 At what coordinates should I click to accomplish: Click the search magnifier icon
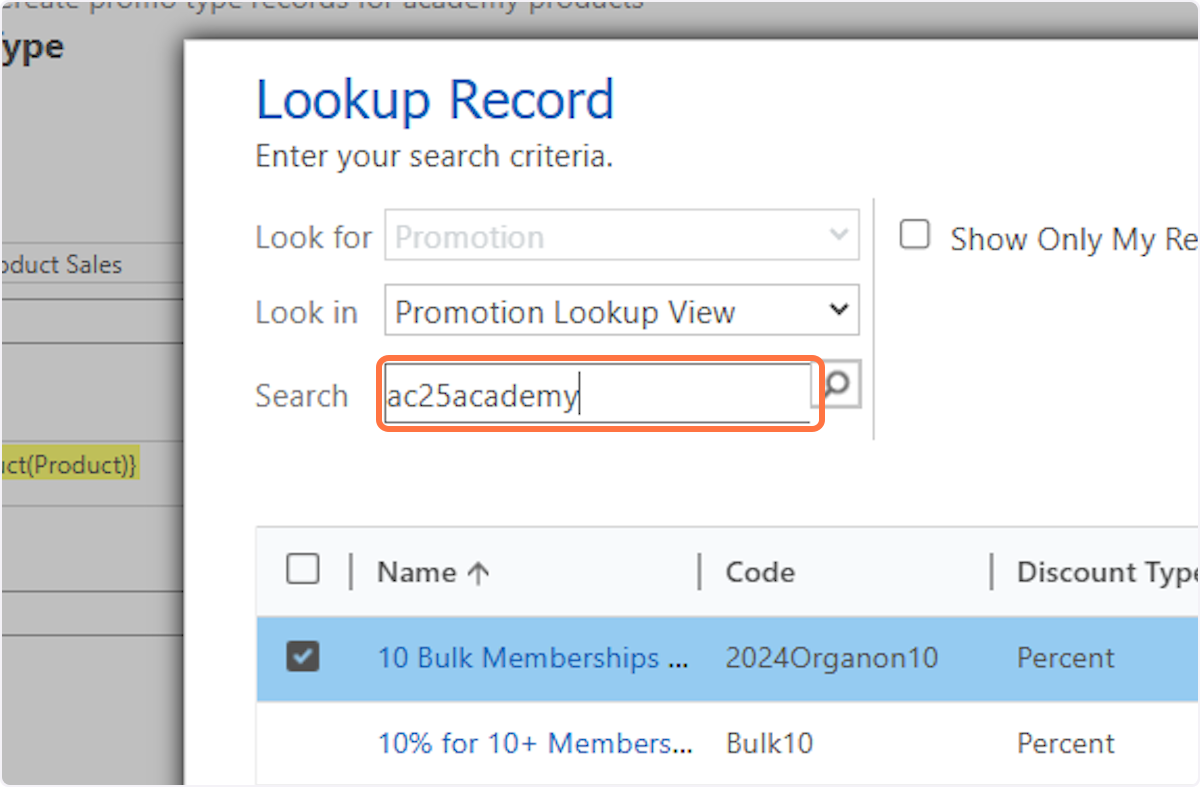(x=840, y=384)
